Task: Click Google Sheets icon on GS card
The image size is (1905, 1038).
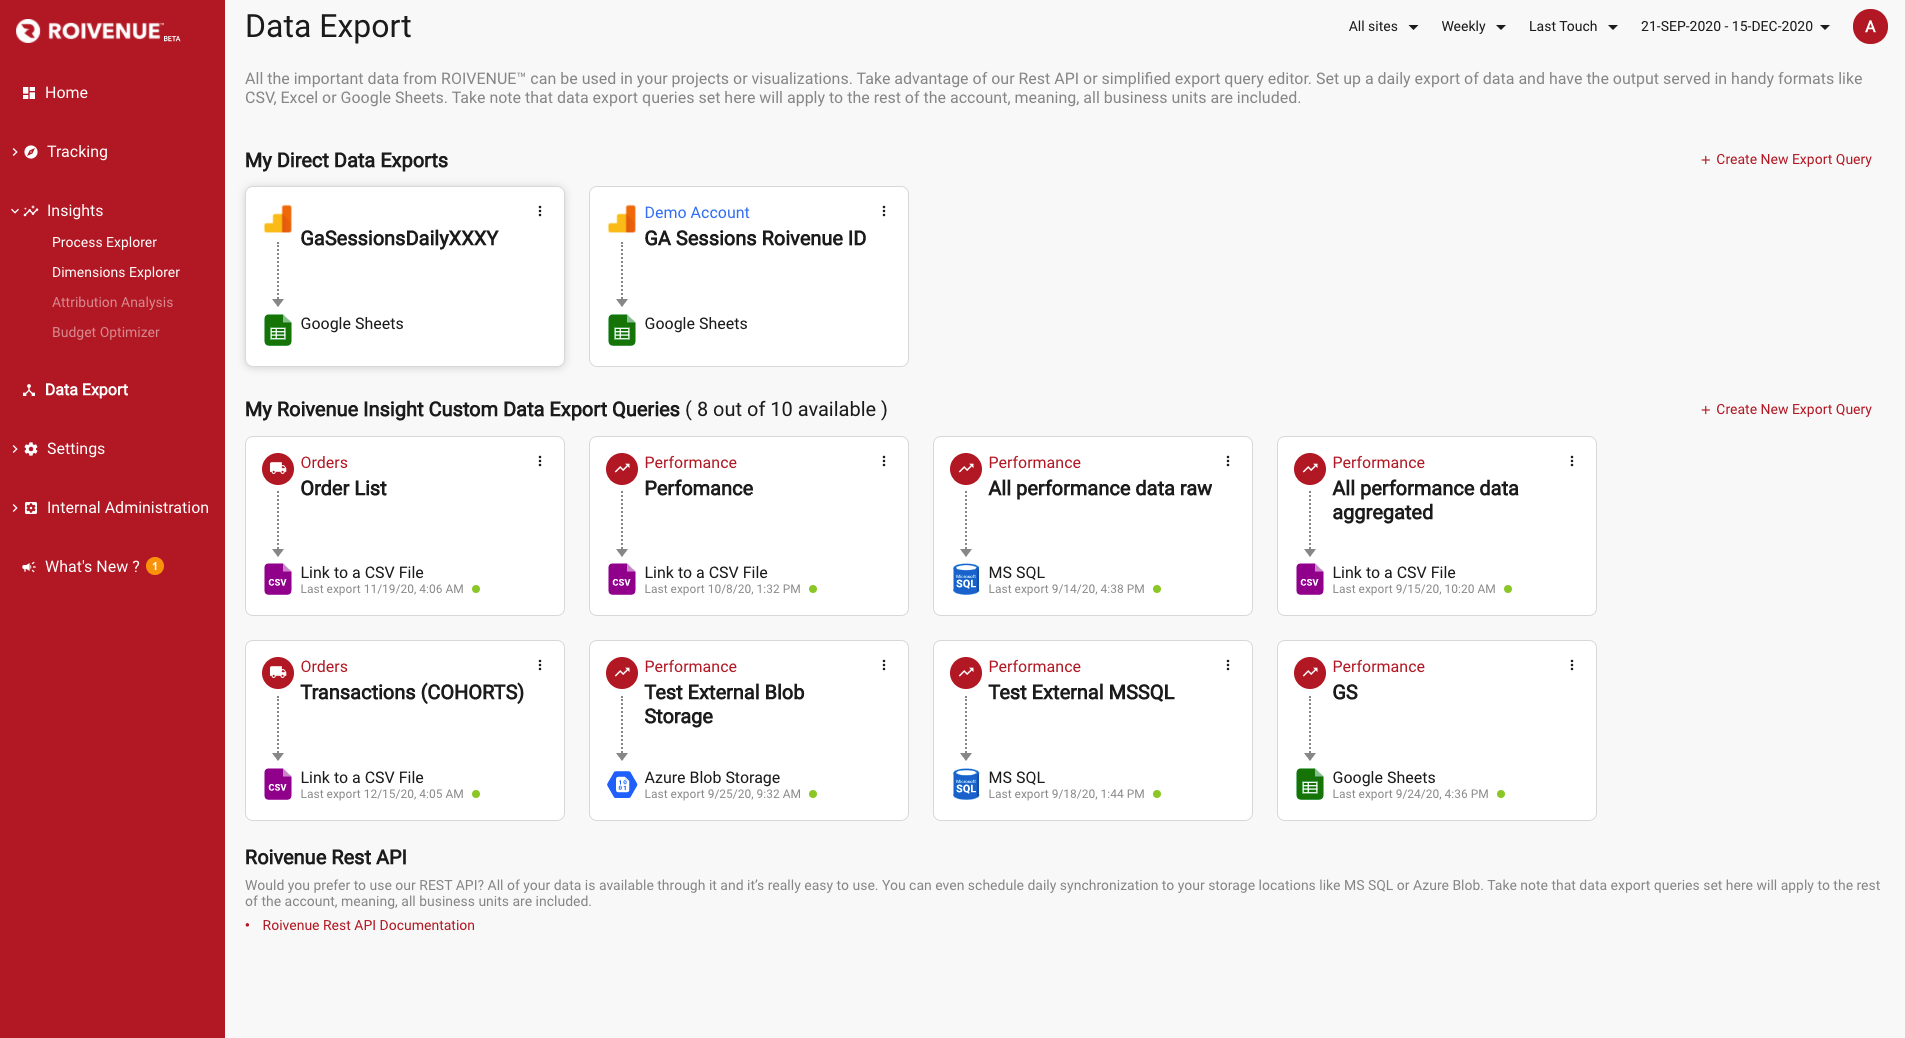Action: point(1310,785)
